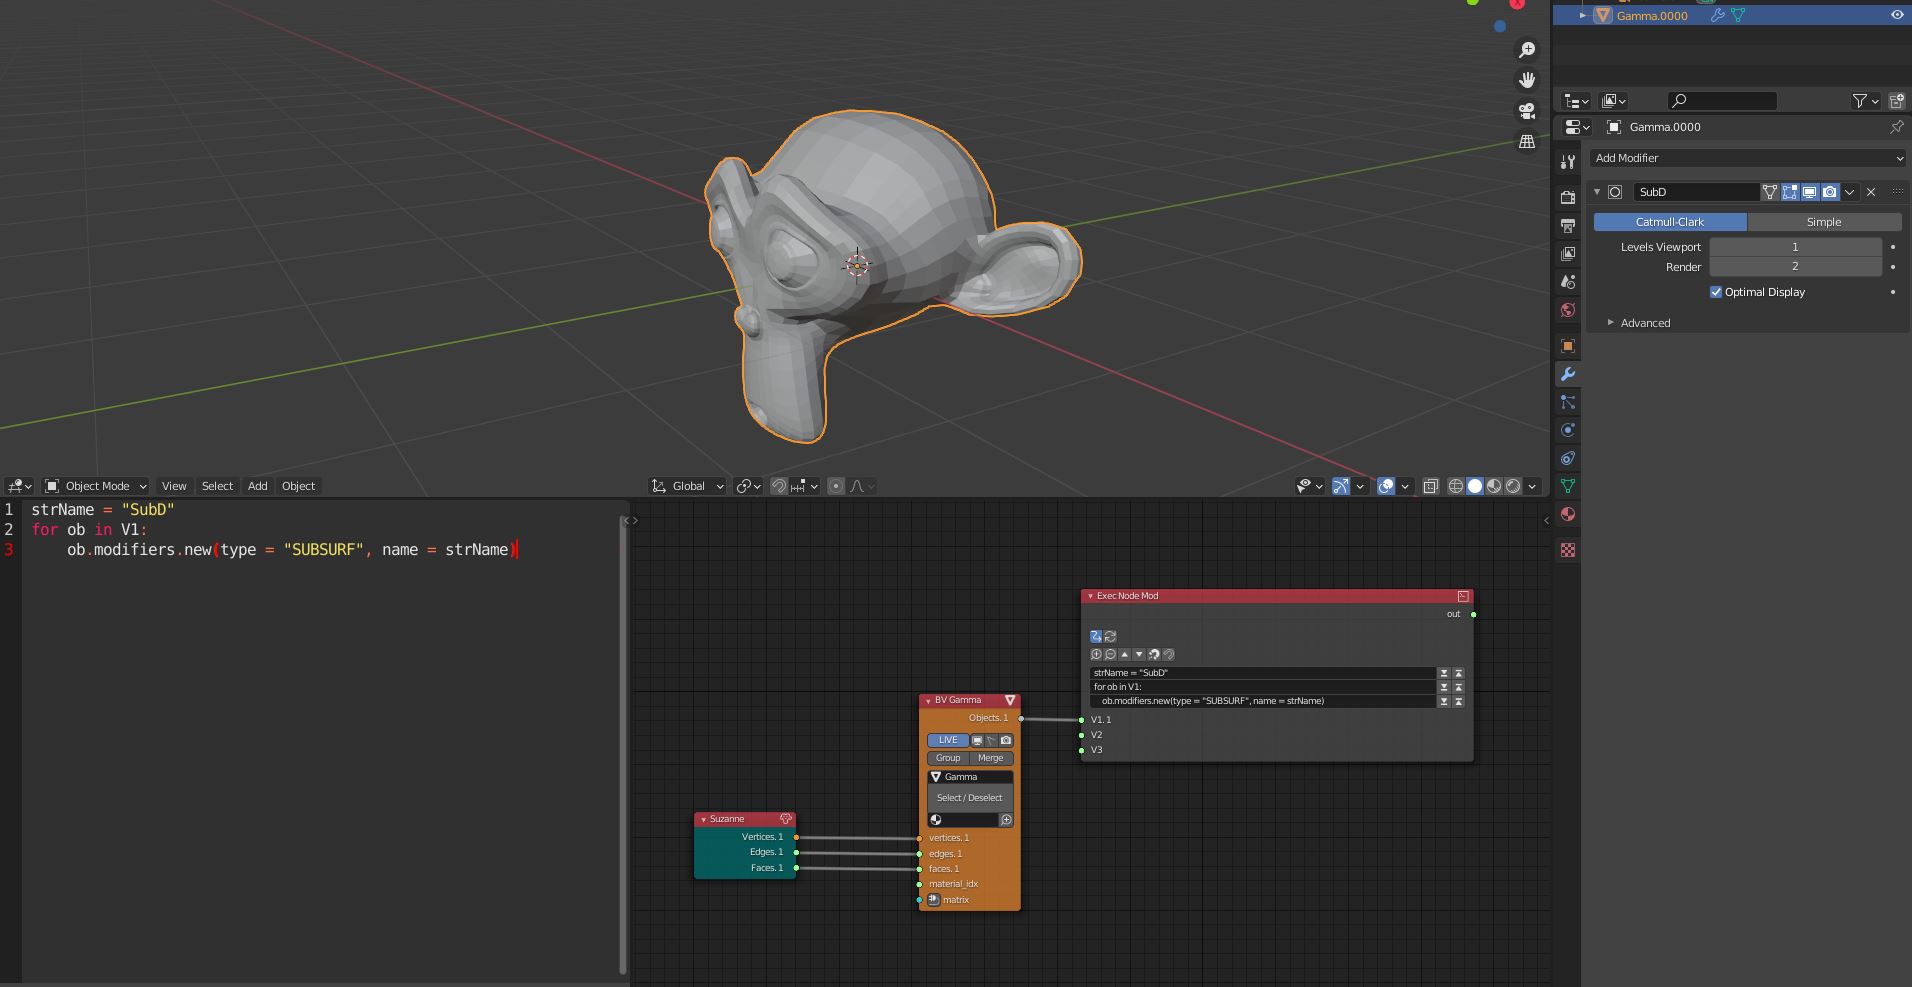The height and width of the screenshot is (987, 1912).
Task: Toggle the camera view gizmo
Action: [x=1527, y=111]
